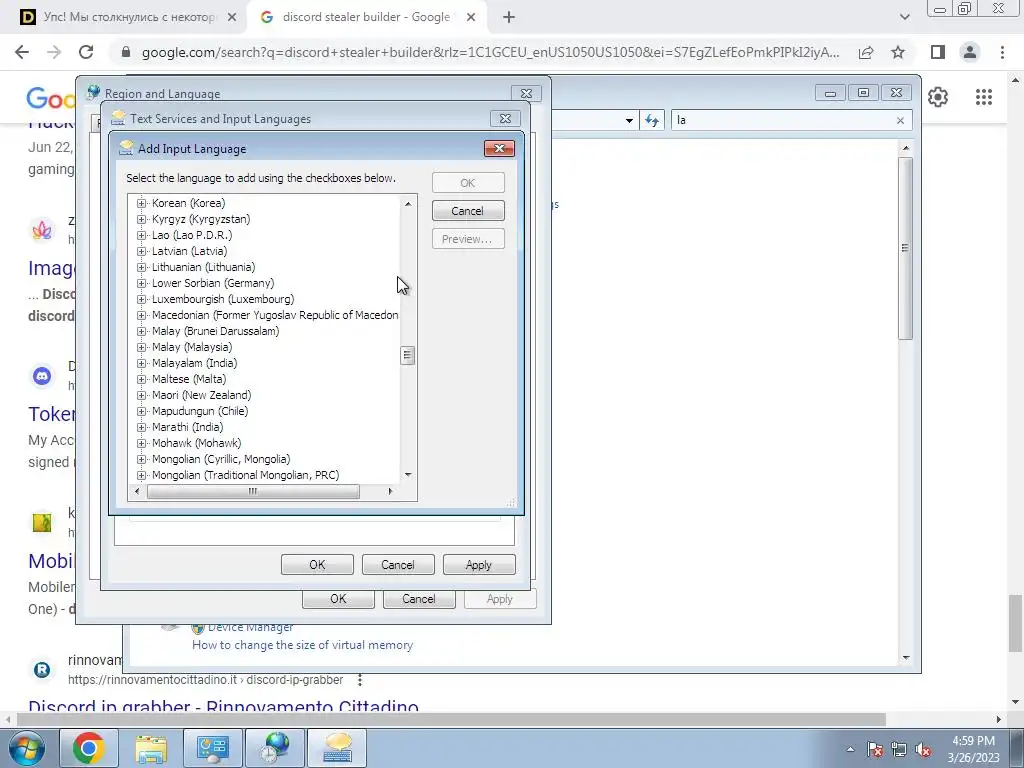Click Cancel in Add Input Language dialog
This screenshot has width=1024, height=768.
(468, 211)
